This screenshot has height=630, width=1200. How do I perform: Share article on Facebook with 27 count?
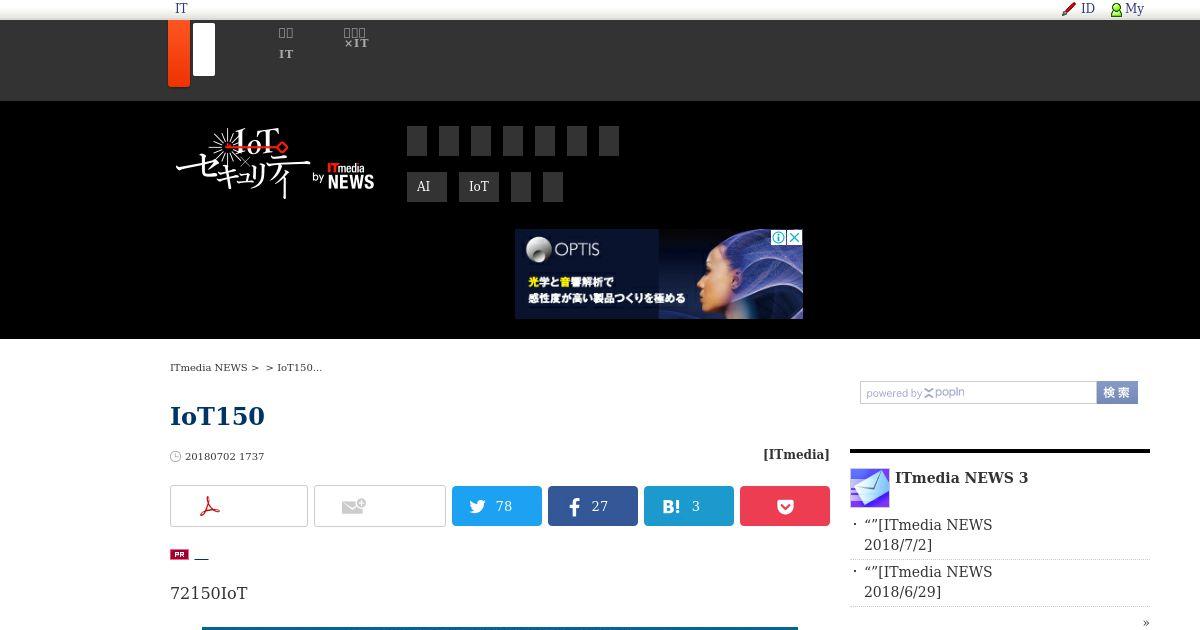[x=593, y=506]
